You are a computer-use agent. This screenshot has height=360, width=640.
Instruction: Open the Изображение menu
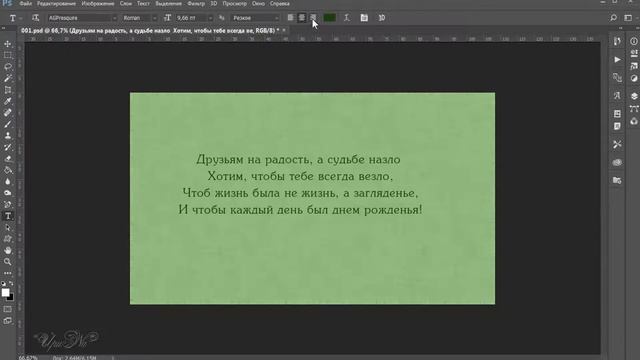coord(98,3)
